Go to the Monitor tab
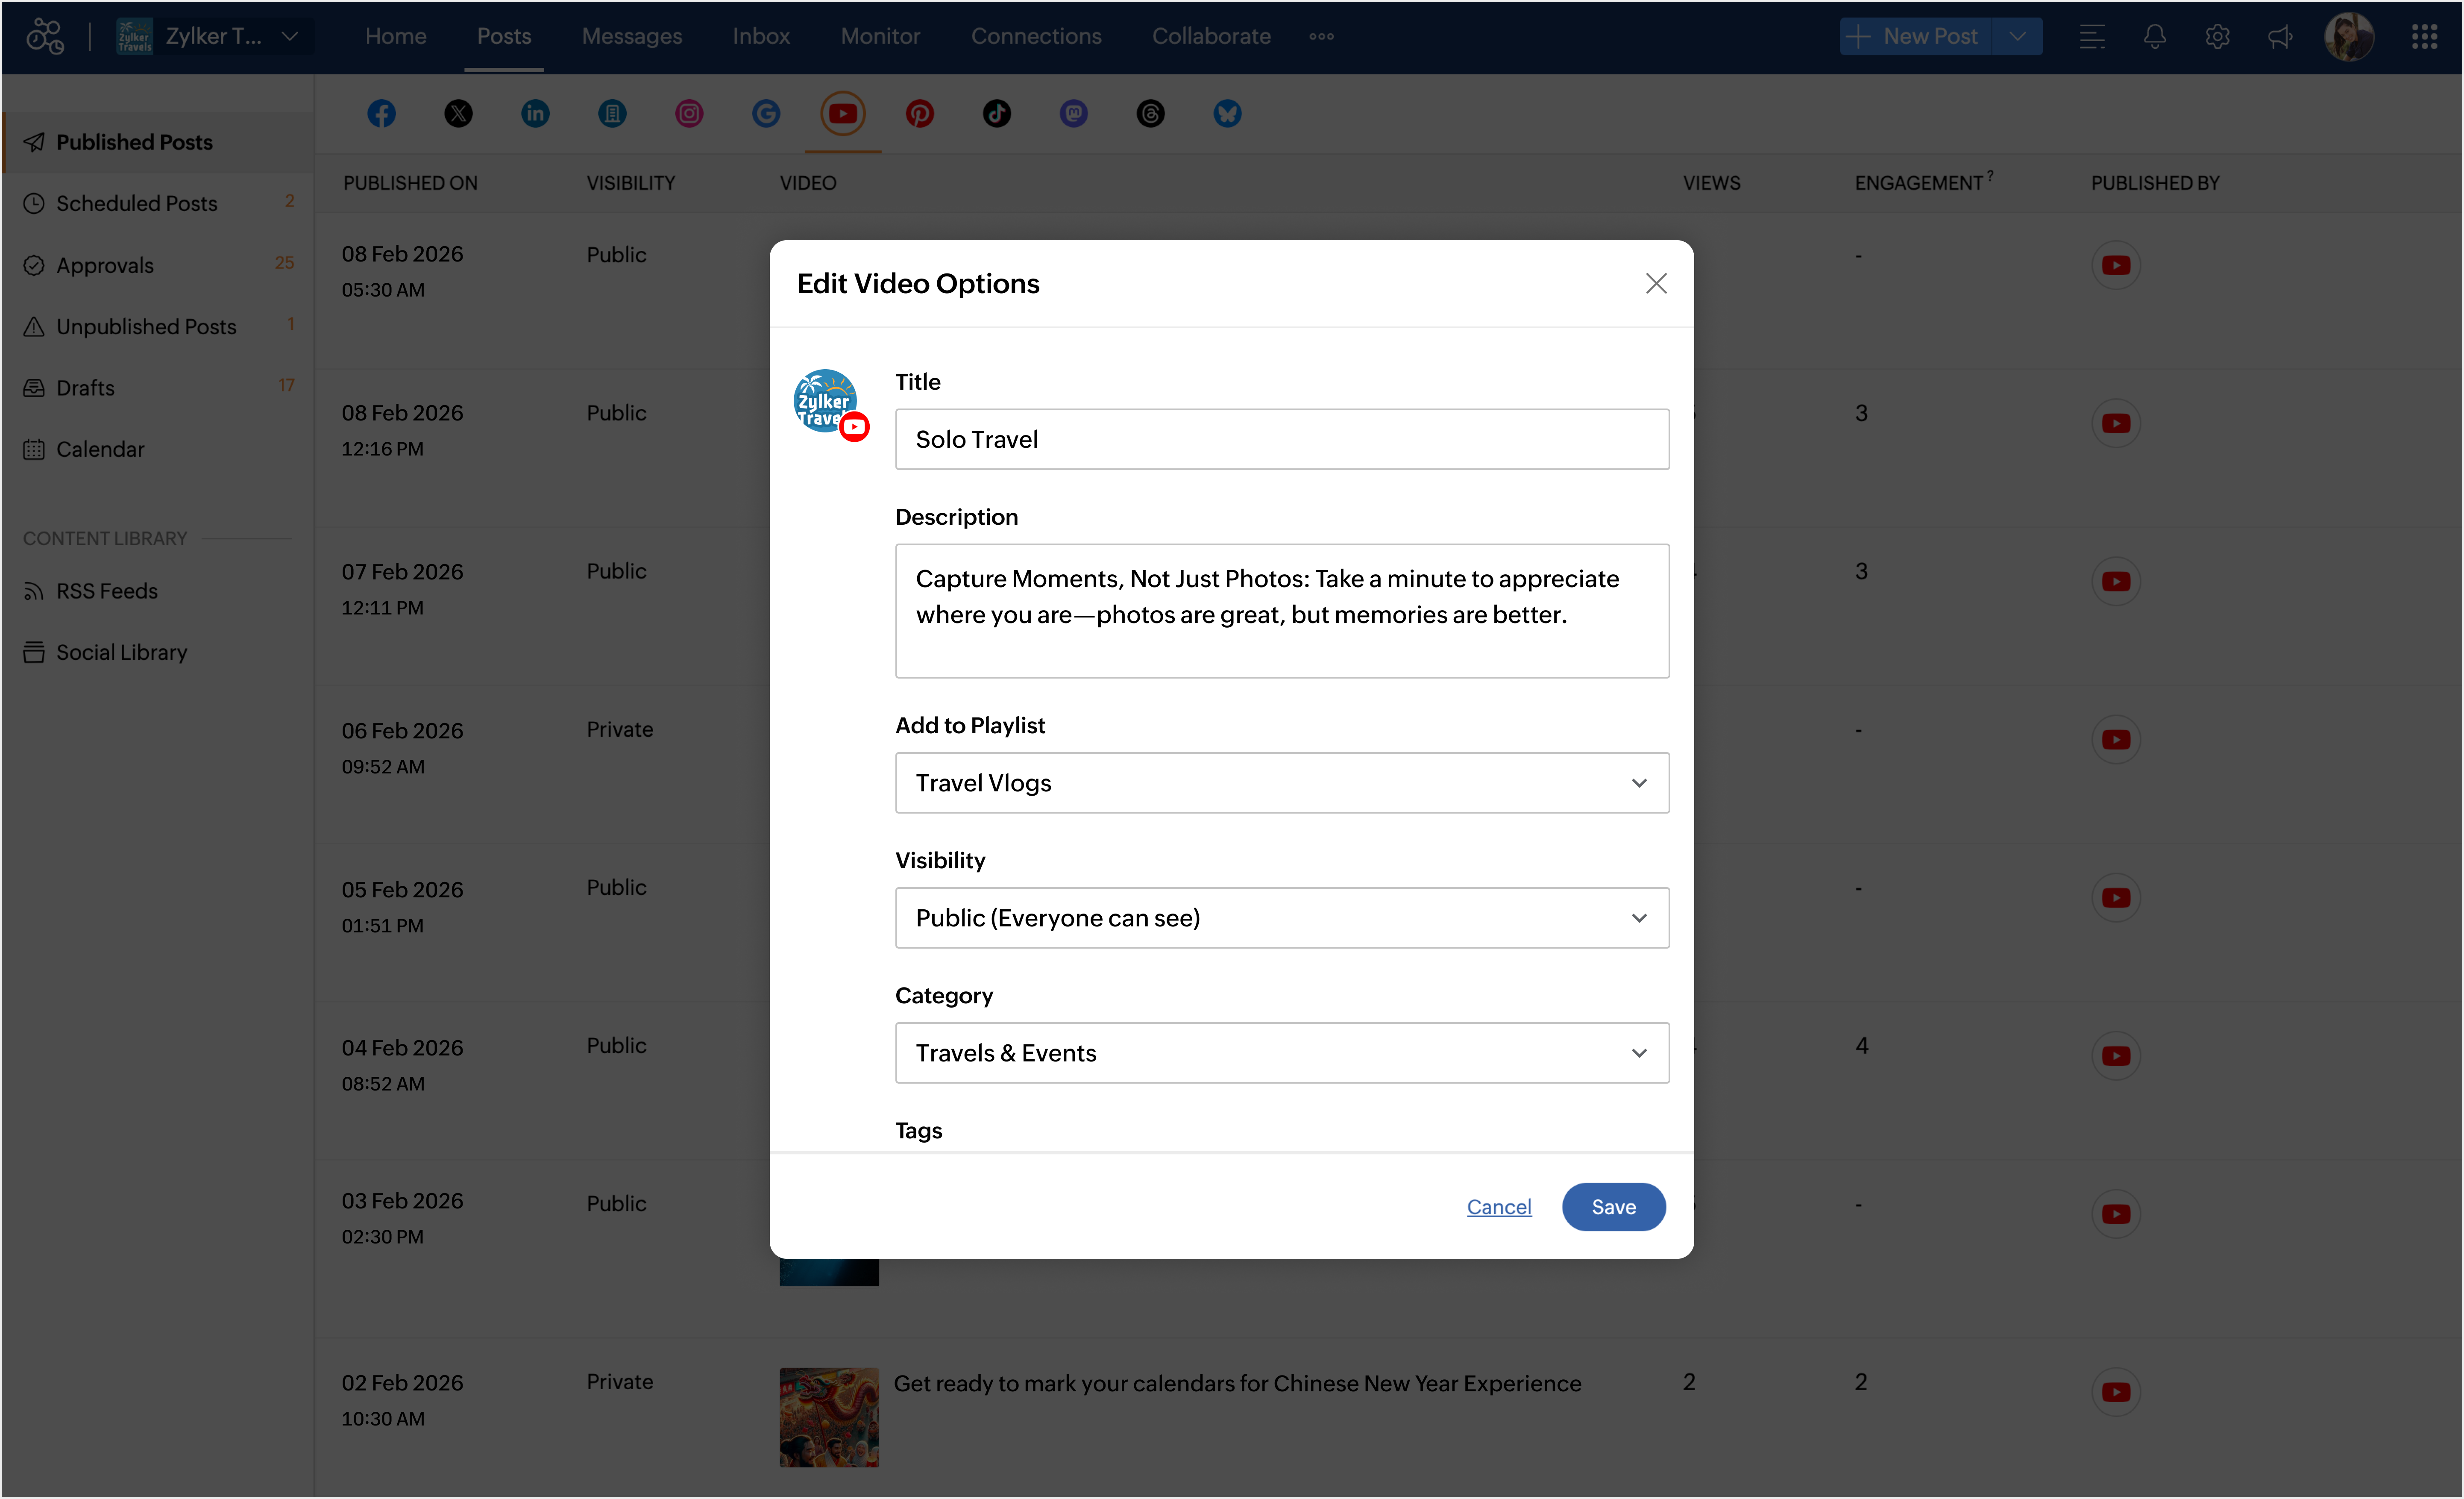This screenshot has height=1499, width=2464. [879, 37]
